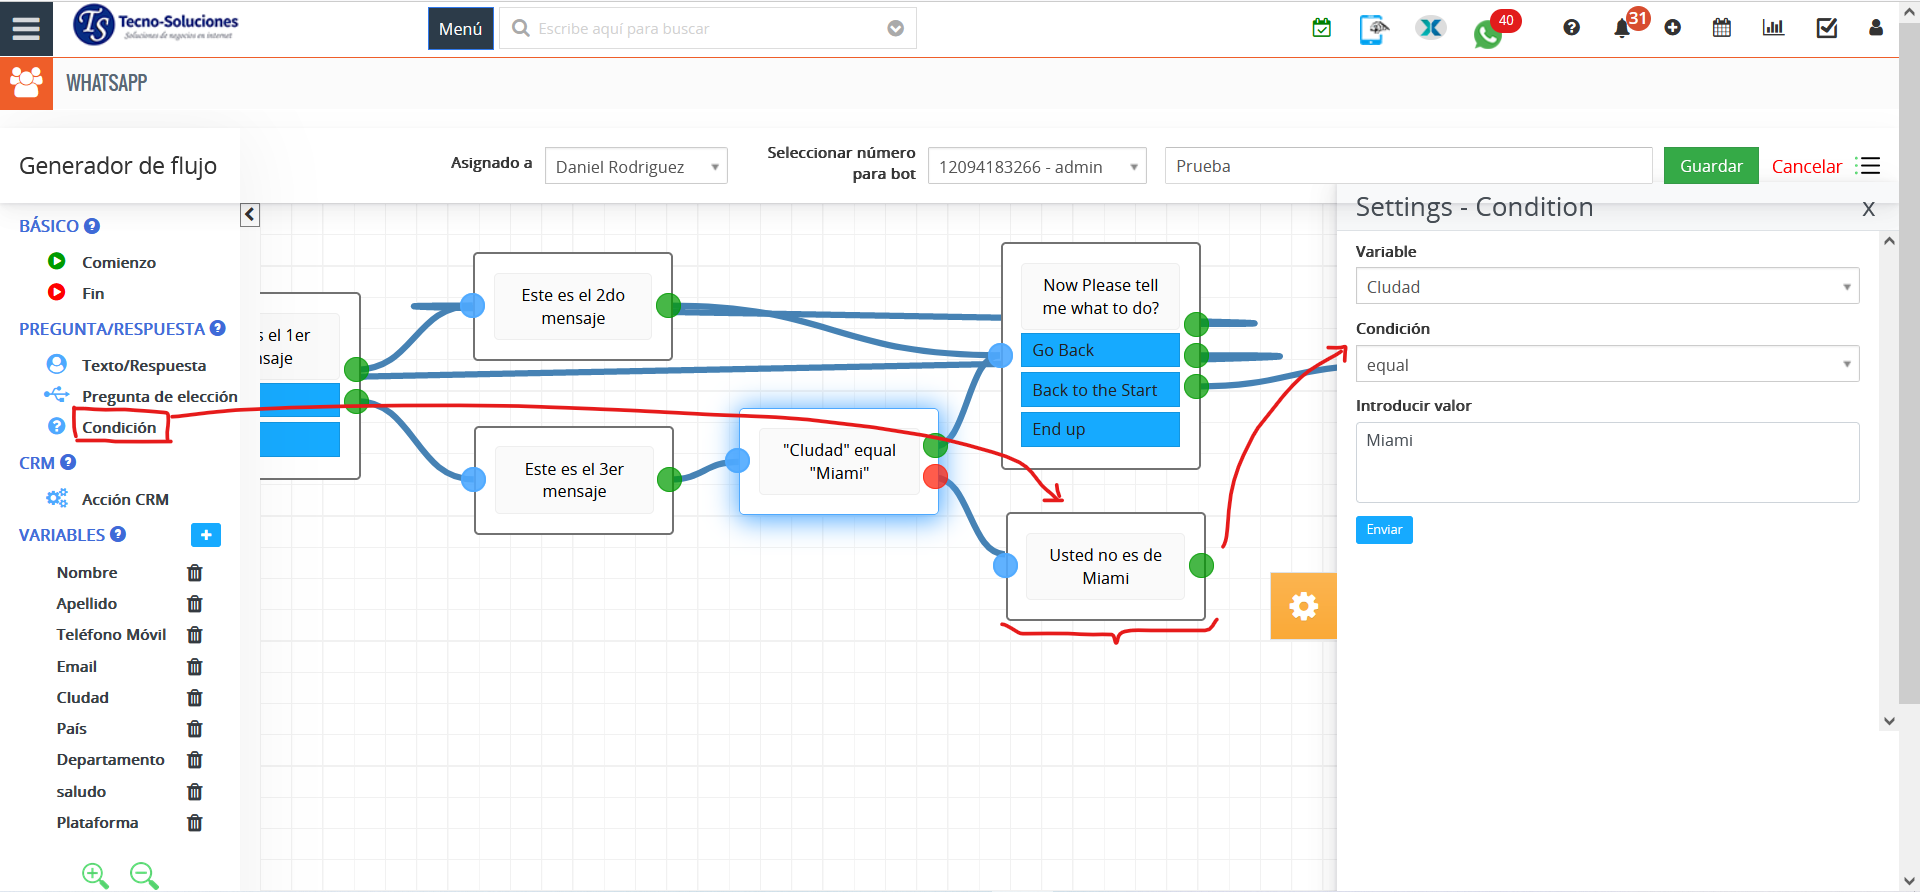The width and height of the screenshot is (1920, 892).
Task: Open the bar chart reports icon
Action: click(x=1773, y=28)
